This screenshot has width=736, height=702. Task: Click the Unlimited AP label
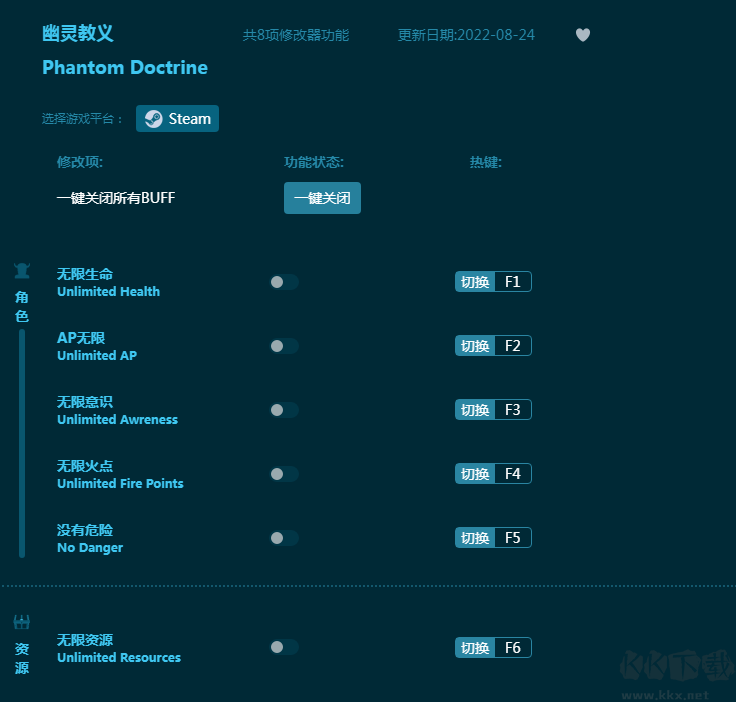pyautogui.click(x=97, y=355)
